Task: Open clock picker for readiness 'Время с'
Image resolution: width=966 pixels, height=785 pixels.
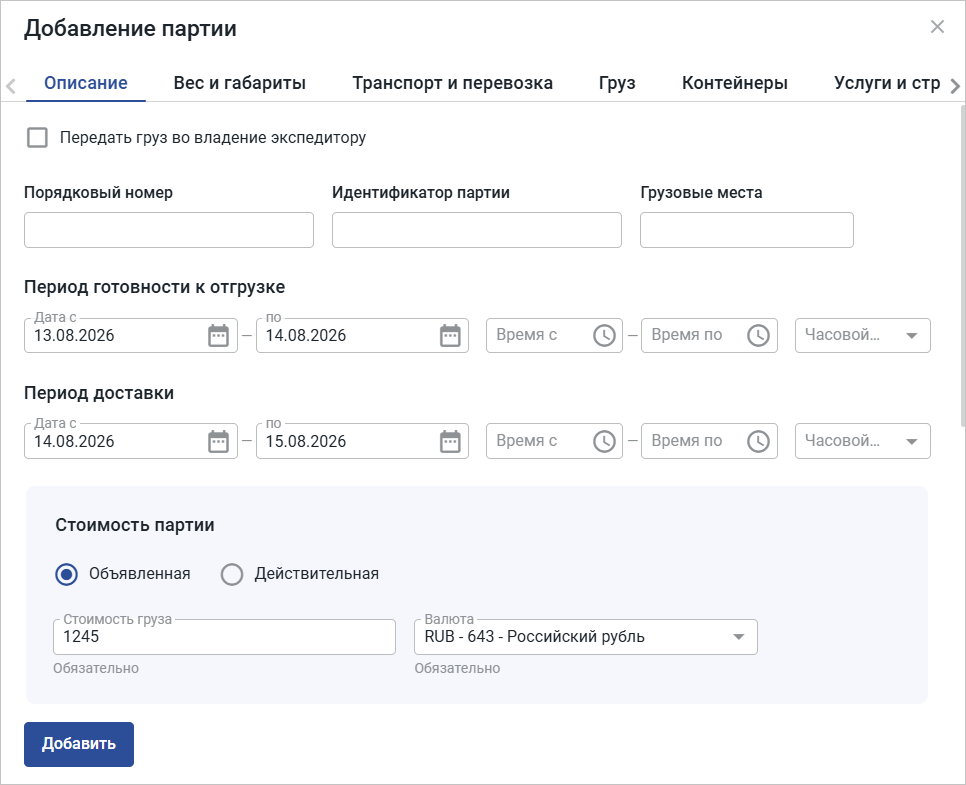Action: pyautogui.click(x=604, y=336)
